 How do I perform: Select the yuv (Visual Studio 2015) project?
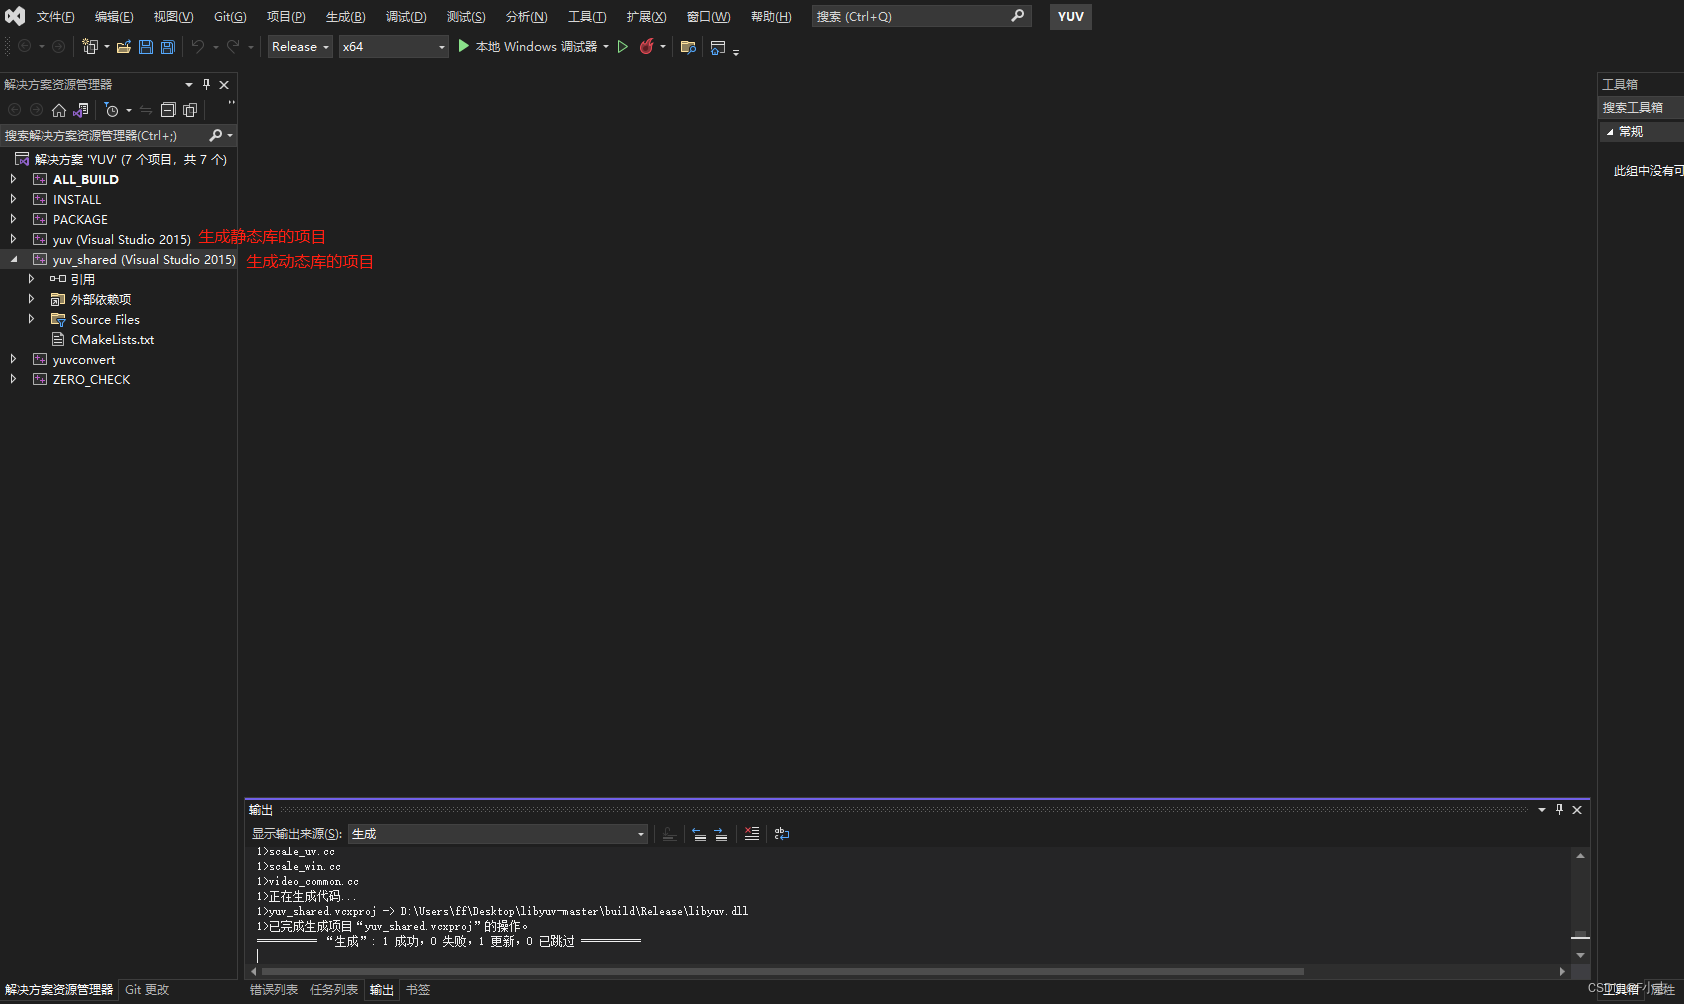(x=121, y=239)
